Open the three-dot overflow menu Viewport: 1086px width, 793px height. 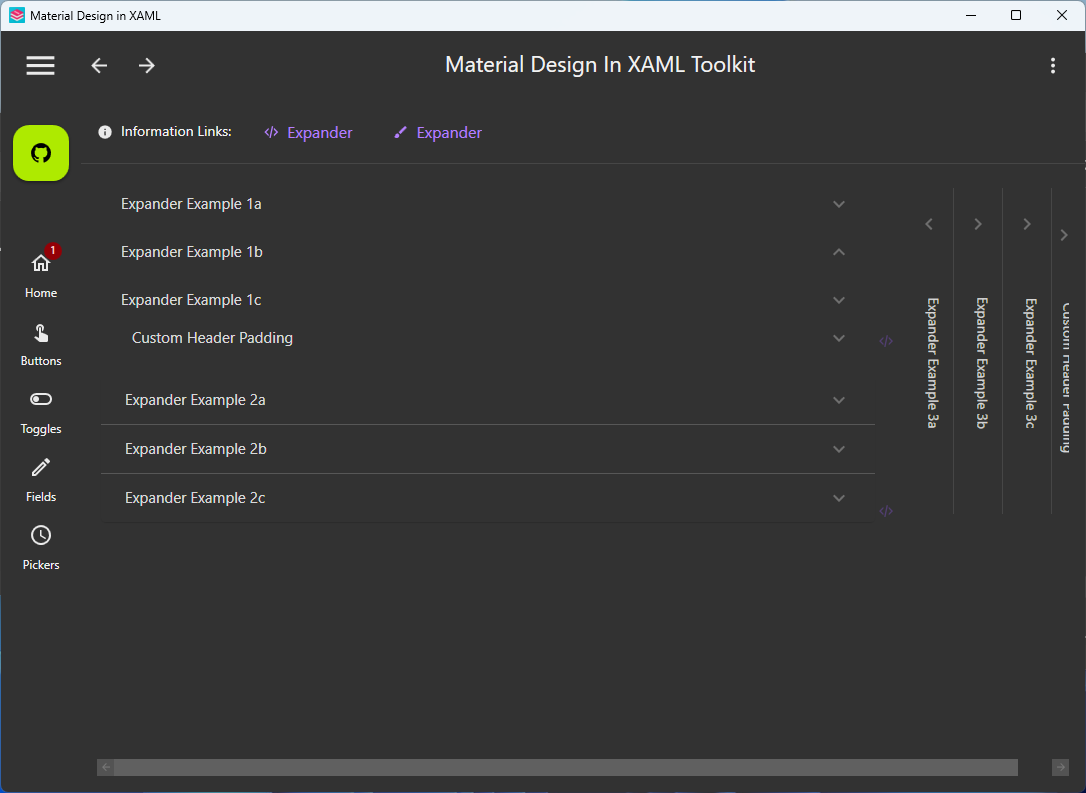pyautogui.click(x=1053, y=65)
